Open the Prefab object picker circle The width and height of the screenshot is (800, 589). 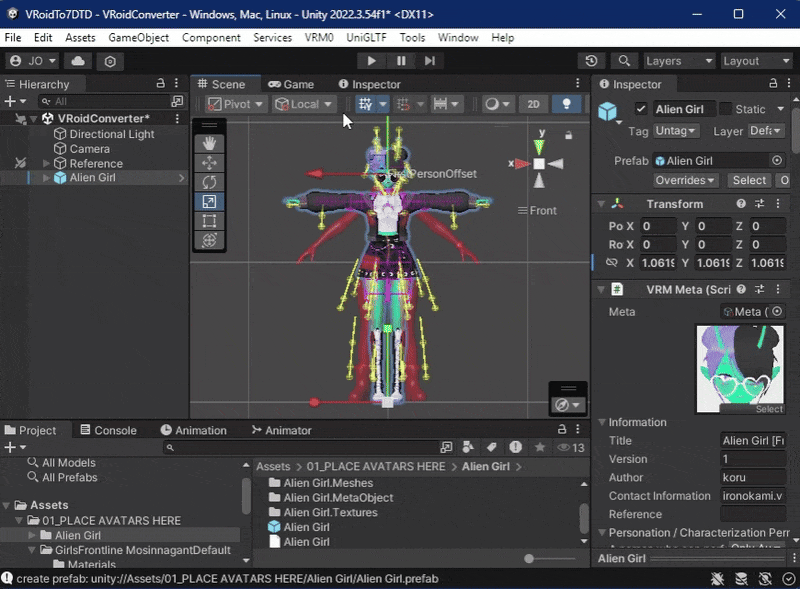pyautogui.click(x=777, y=160)
